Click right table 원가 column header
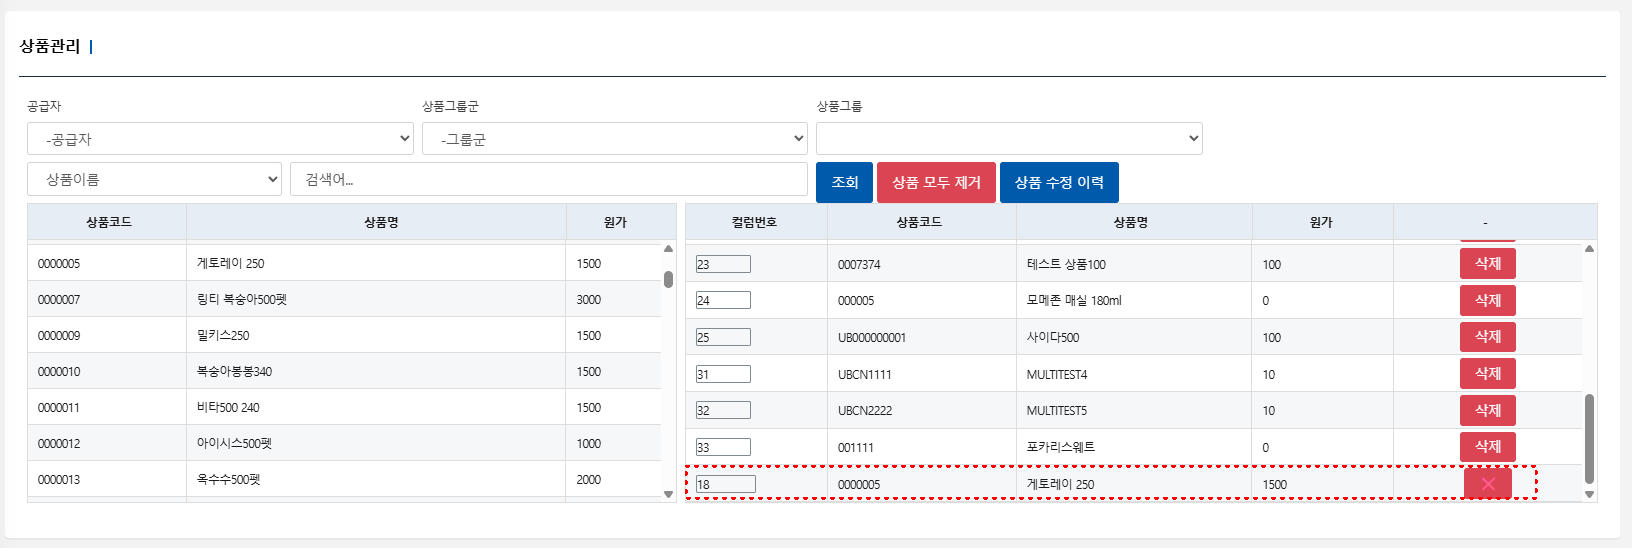 click(x=1321, y=222)
